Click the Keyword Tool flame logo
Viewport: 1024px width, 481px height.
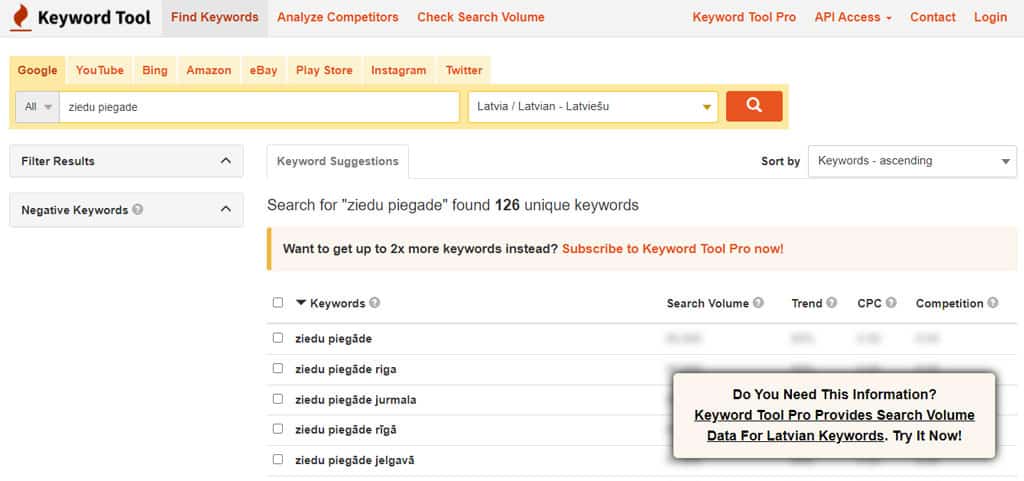pos(21,18)
